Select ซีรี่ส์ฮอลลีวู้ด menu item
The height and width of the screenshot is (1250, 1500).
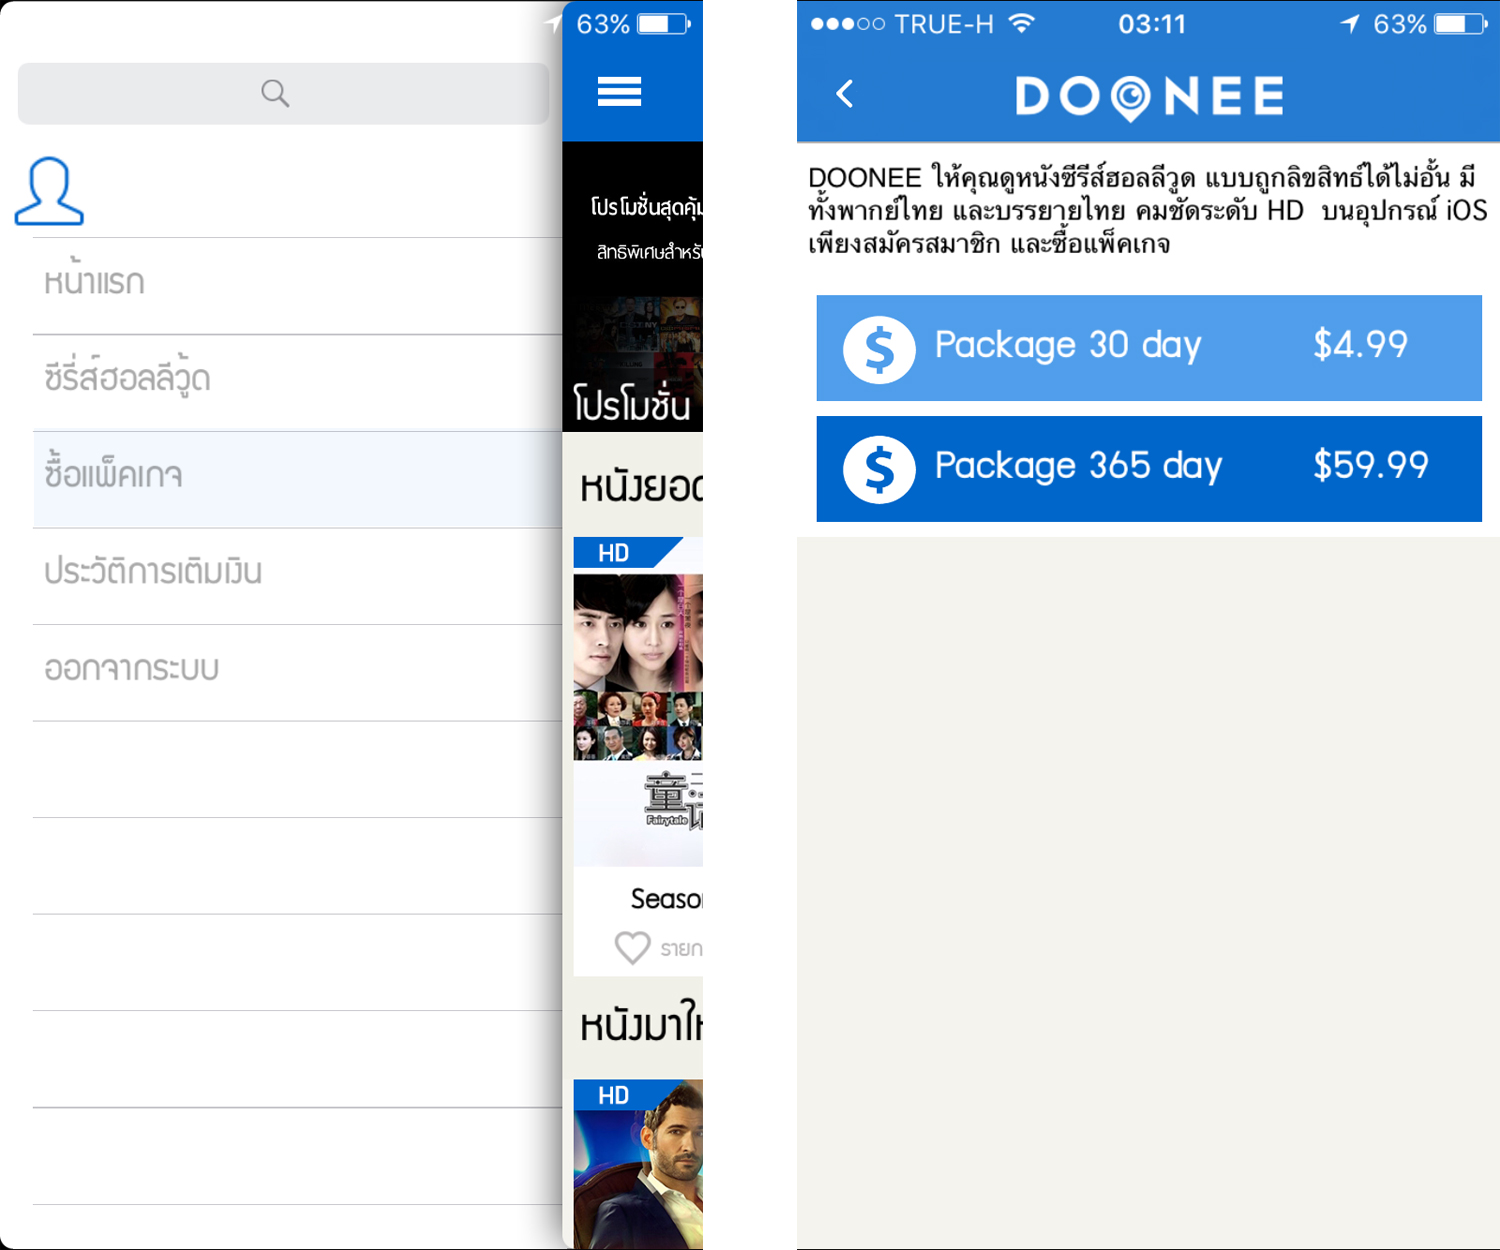[x=297, y=382]
